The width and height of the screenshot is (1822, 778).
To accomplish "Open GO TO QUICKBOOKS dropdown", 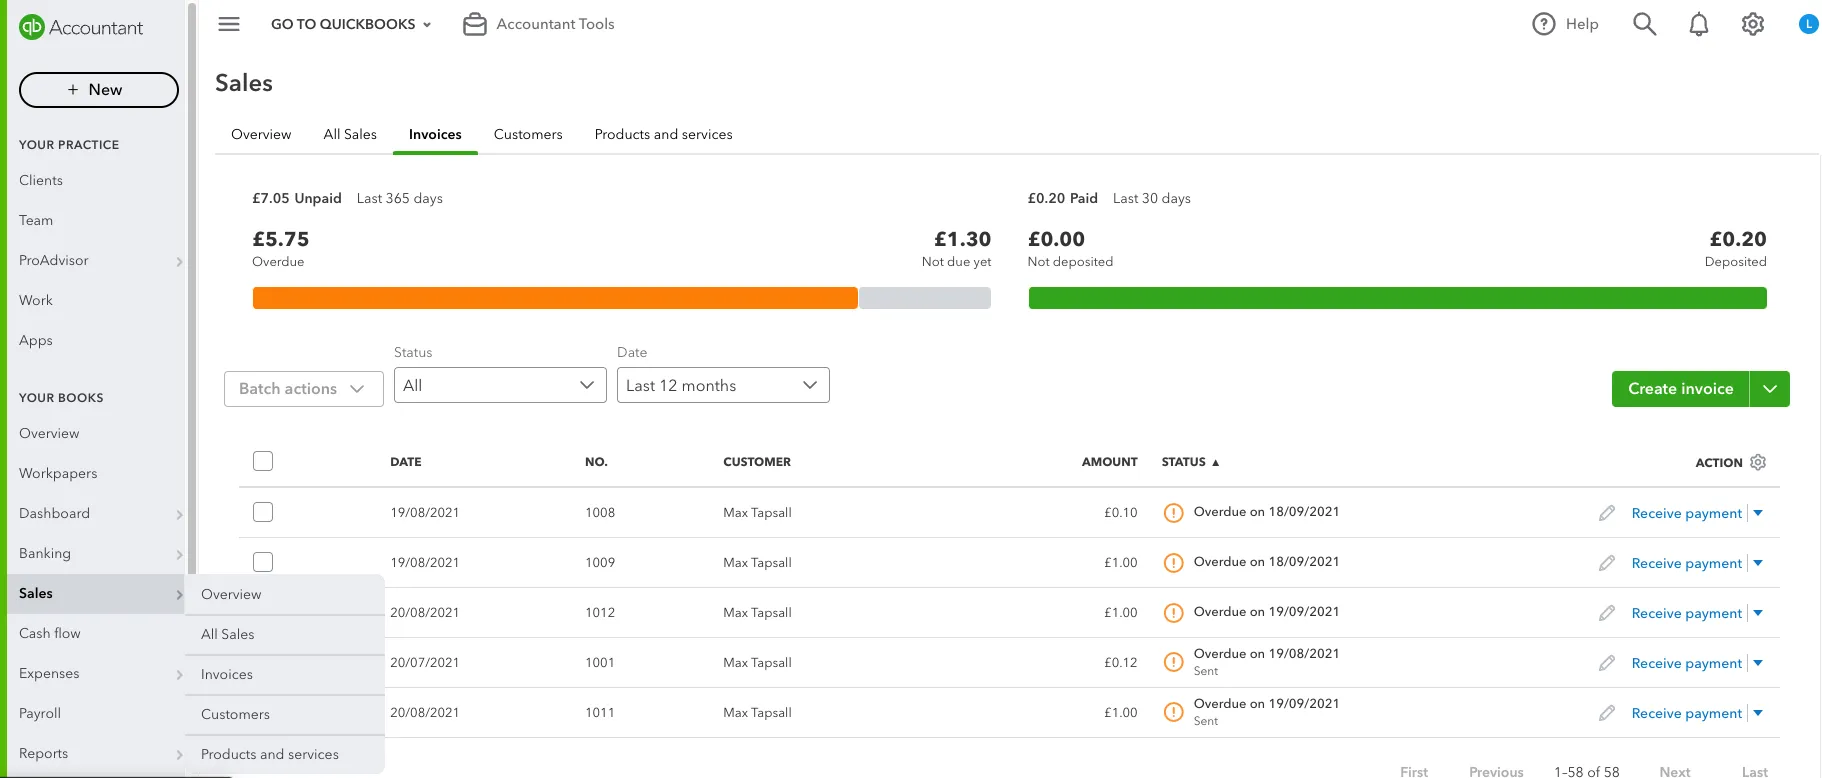I will pyautogui.click(x=351, y=24).
